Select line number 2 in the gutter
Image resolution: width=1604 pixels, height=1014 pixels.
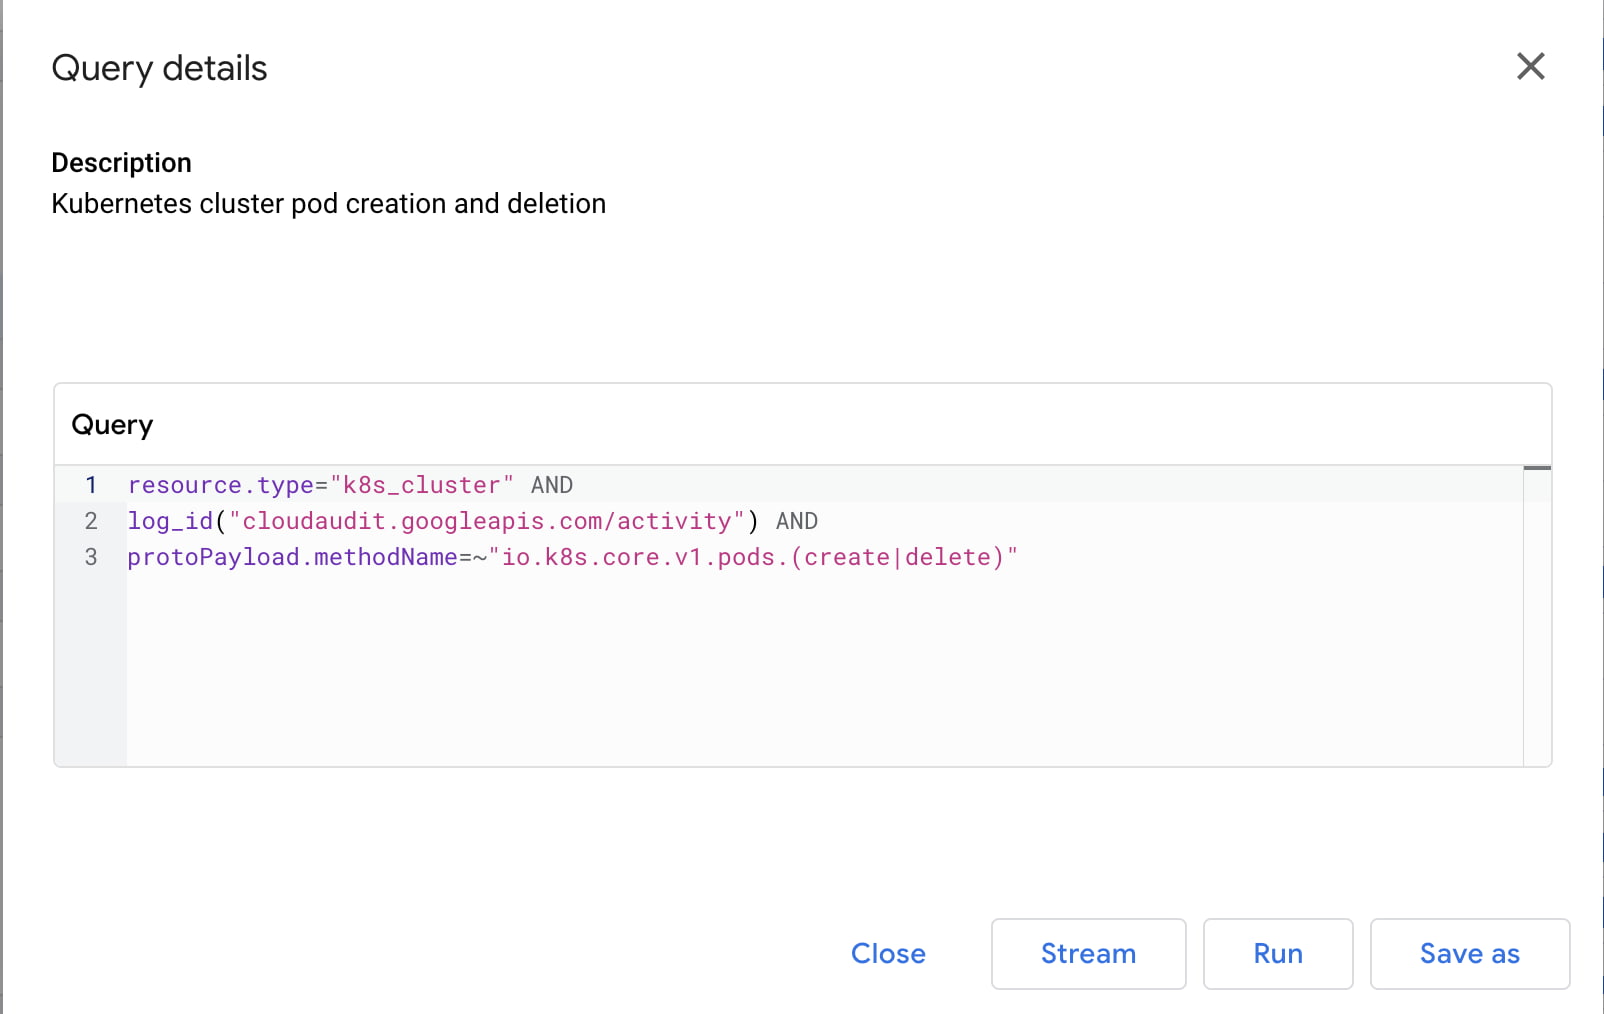91,521
